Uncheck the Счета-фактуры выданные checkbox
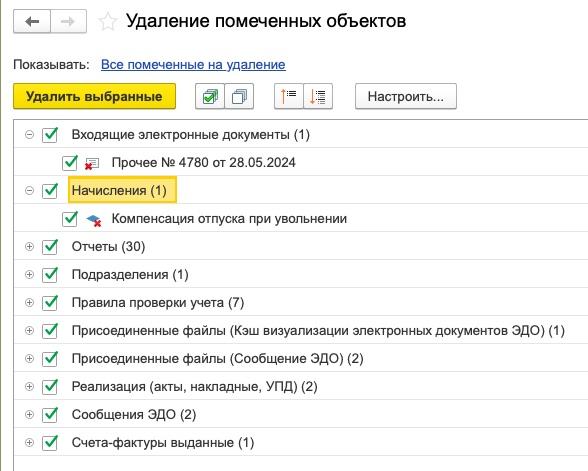Screen dimensions: 588x471 pyautogui.click(x=50, y=442)
